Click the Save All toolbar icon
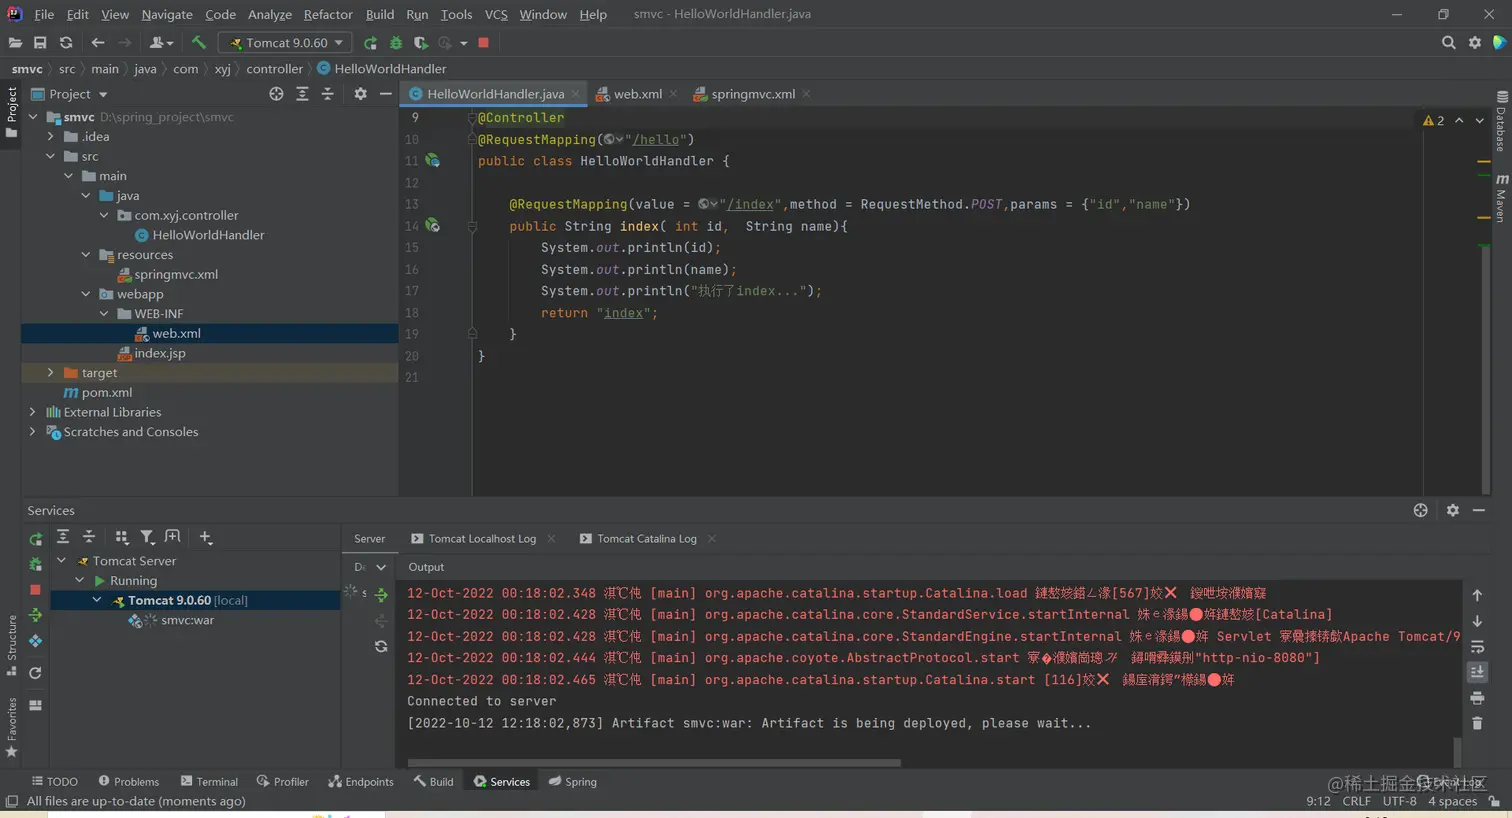 (40, 43)
